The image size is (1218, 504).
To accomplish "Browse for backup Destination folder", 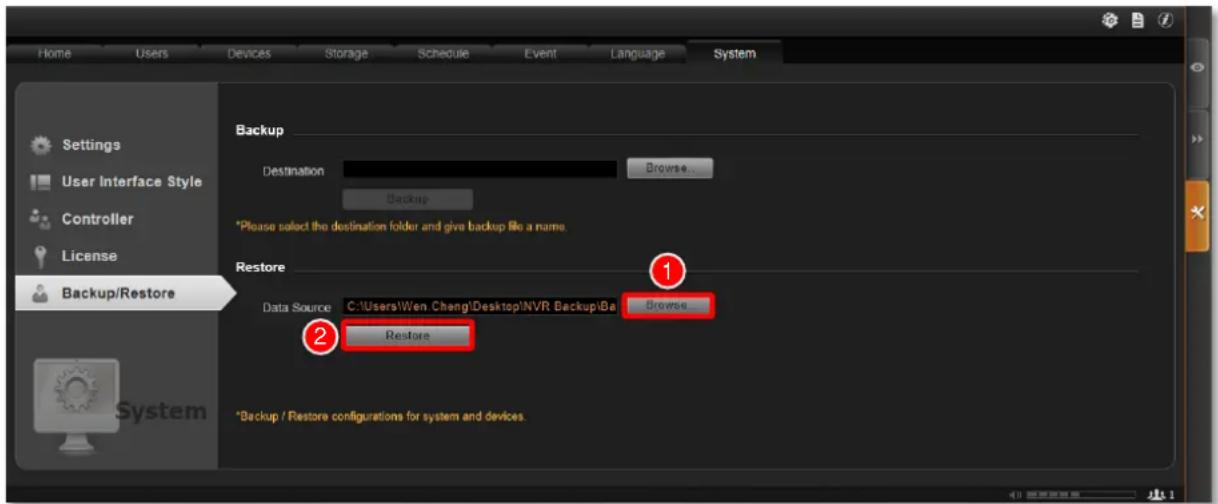I will (x=670, y=169).
